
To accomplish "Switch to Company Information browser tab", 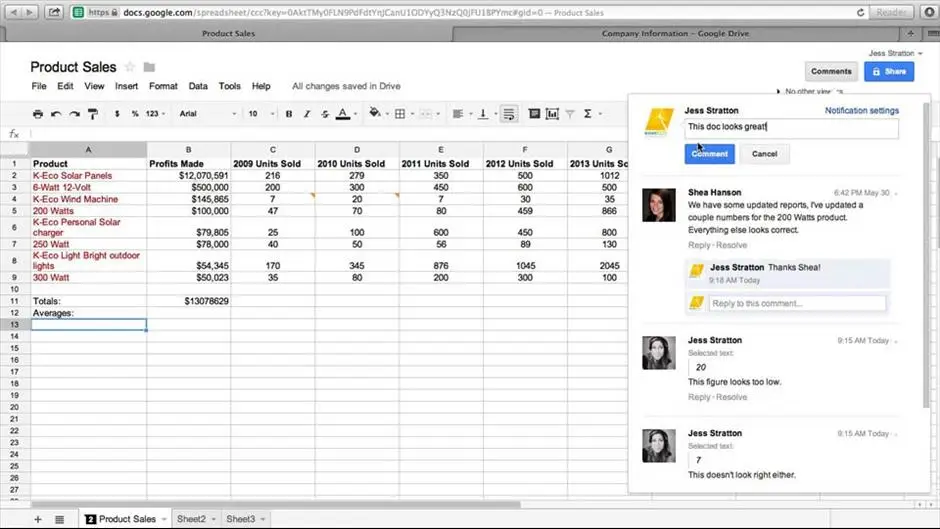I will click(x=675, y=34).
